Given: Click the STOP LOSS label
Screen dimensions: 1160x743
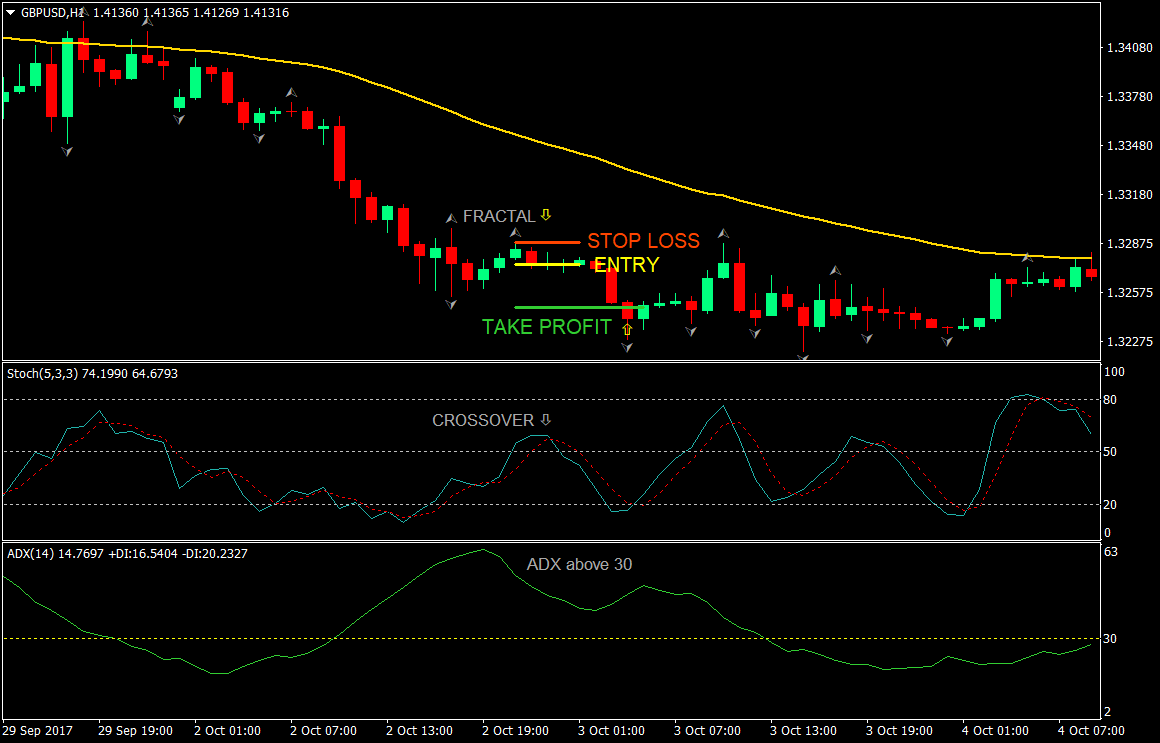Looking at the screenshot, I should tap(643, 241).
